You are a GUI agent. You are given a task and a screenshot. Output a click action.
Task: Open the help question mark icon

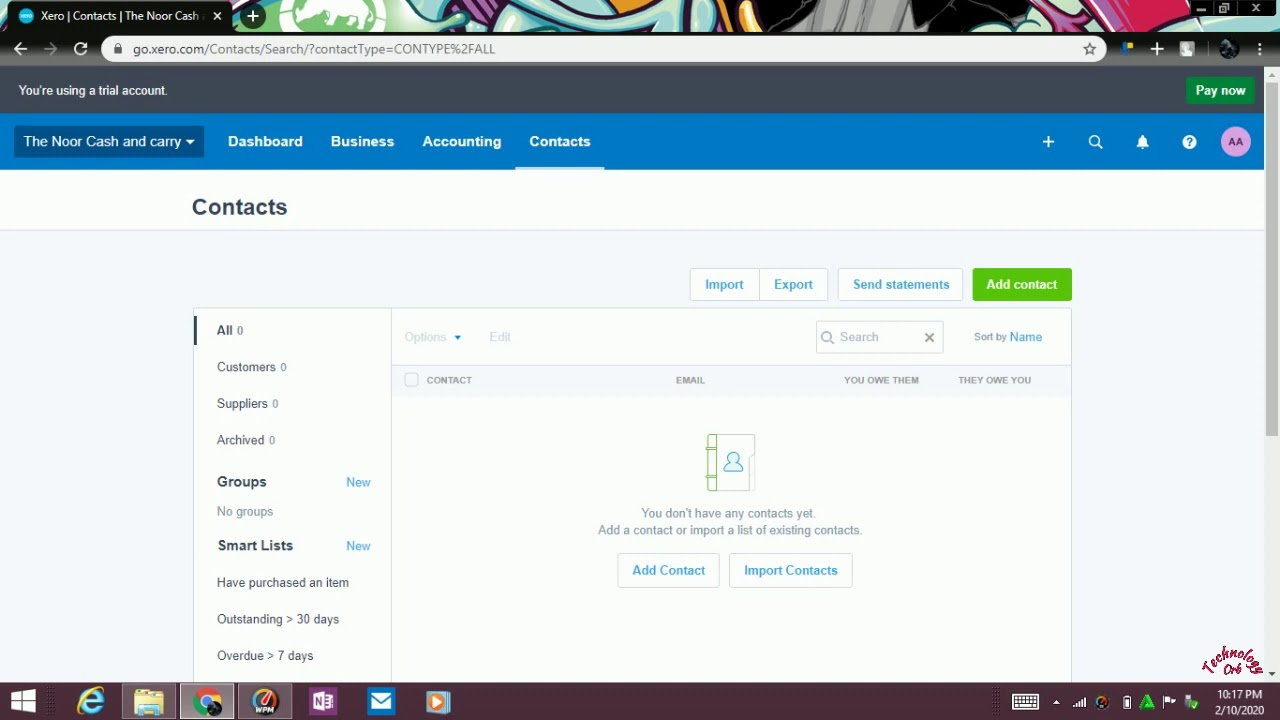pos(1189,142)
